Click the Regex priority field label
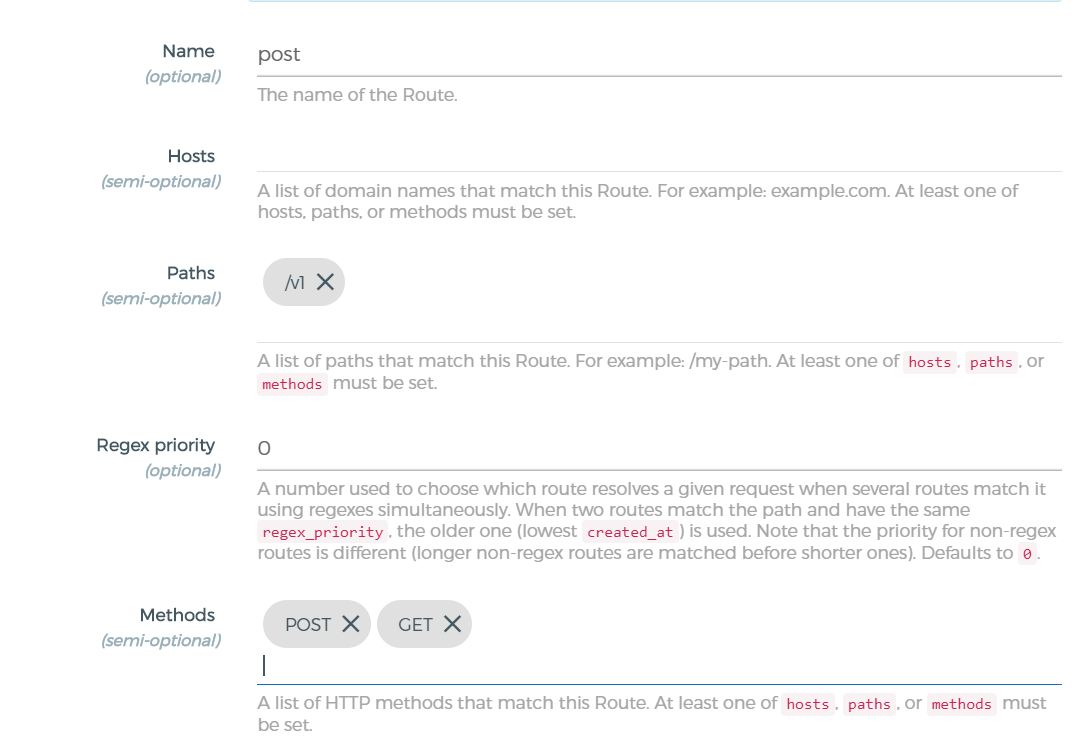This screenshot has height=740, width=1075. click(155, 445)
